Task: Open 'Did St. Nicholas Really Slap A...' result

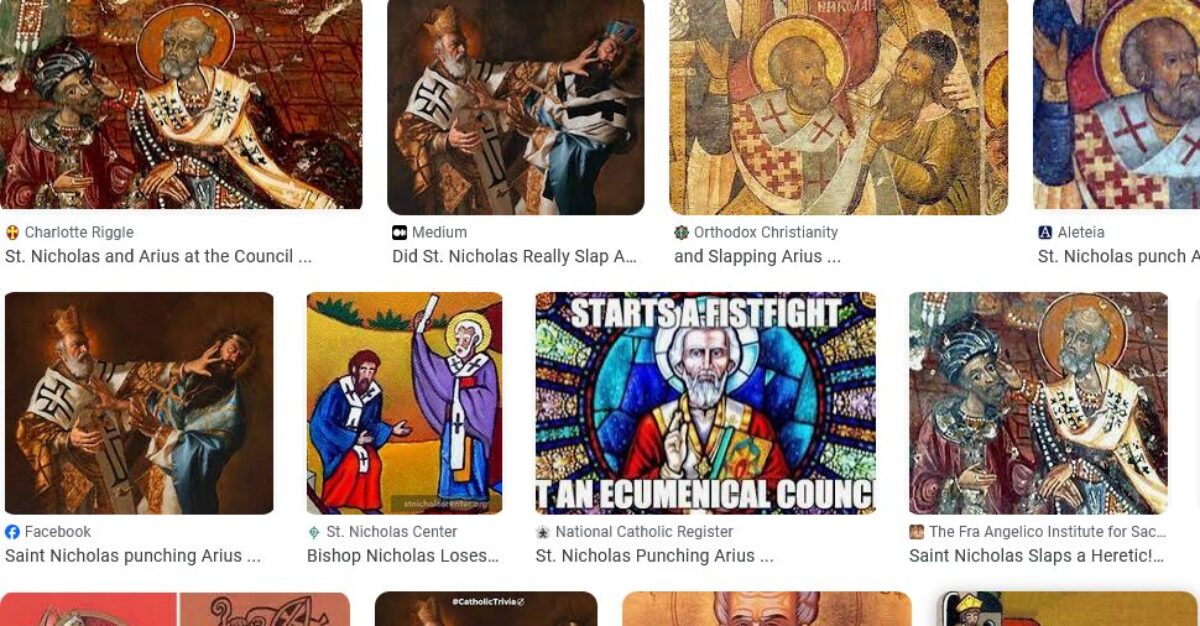Action: (x=515, y=256)
